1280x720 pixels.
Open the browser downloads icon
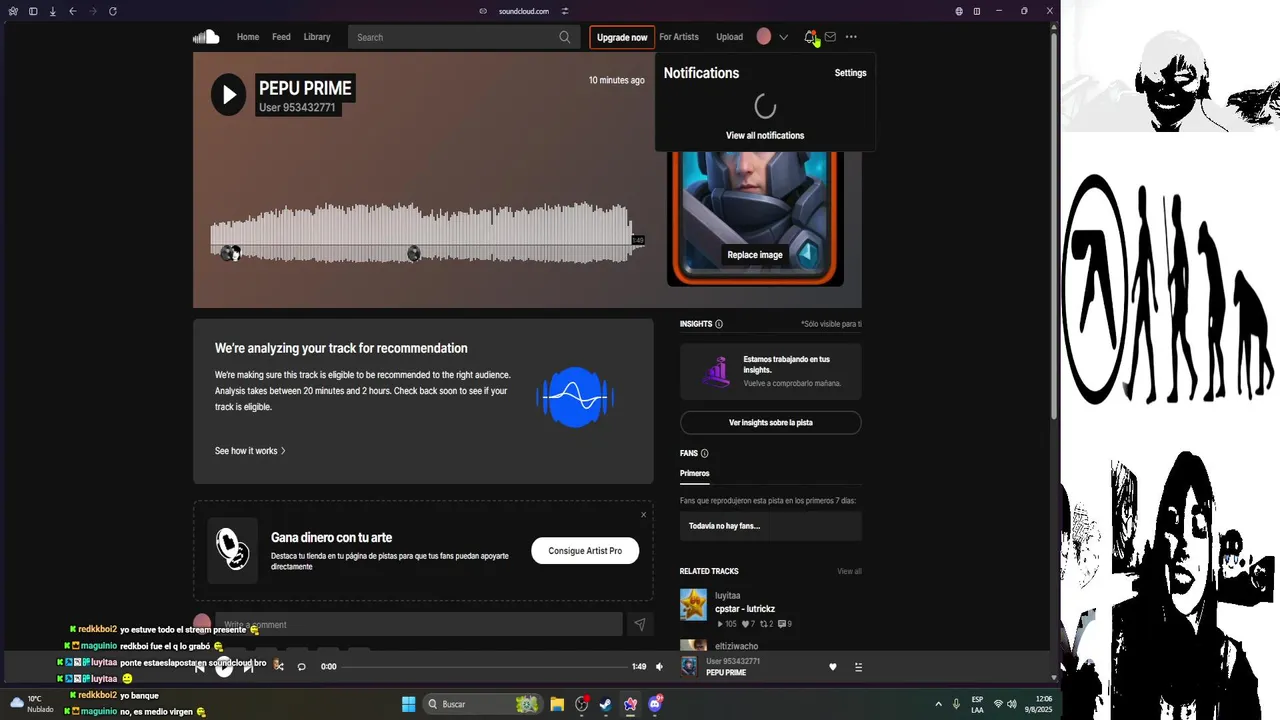click(x=52, y=11)
